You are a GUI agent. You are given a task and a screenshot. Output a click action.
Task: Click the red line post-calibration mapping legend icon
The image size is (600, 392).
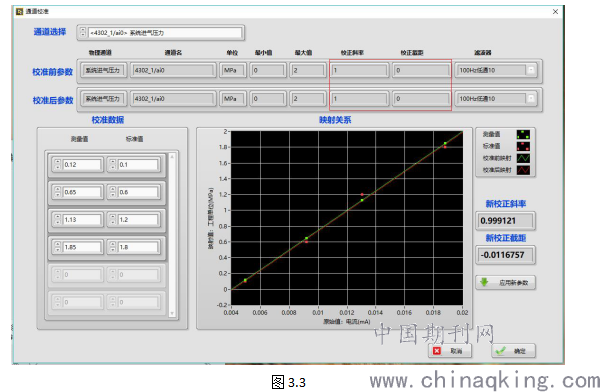(x=523, y=170)
